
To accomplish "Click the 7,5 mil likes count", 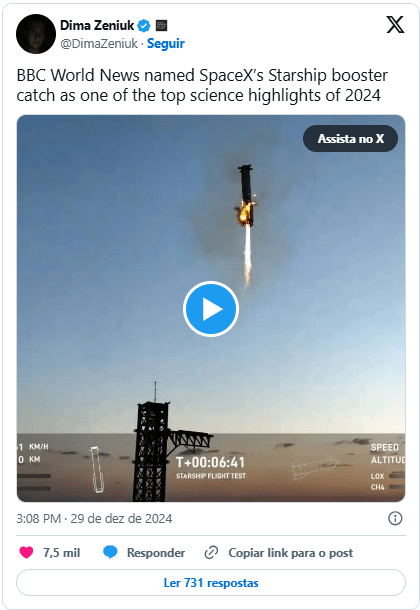I will click(61, 553).
